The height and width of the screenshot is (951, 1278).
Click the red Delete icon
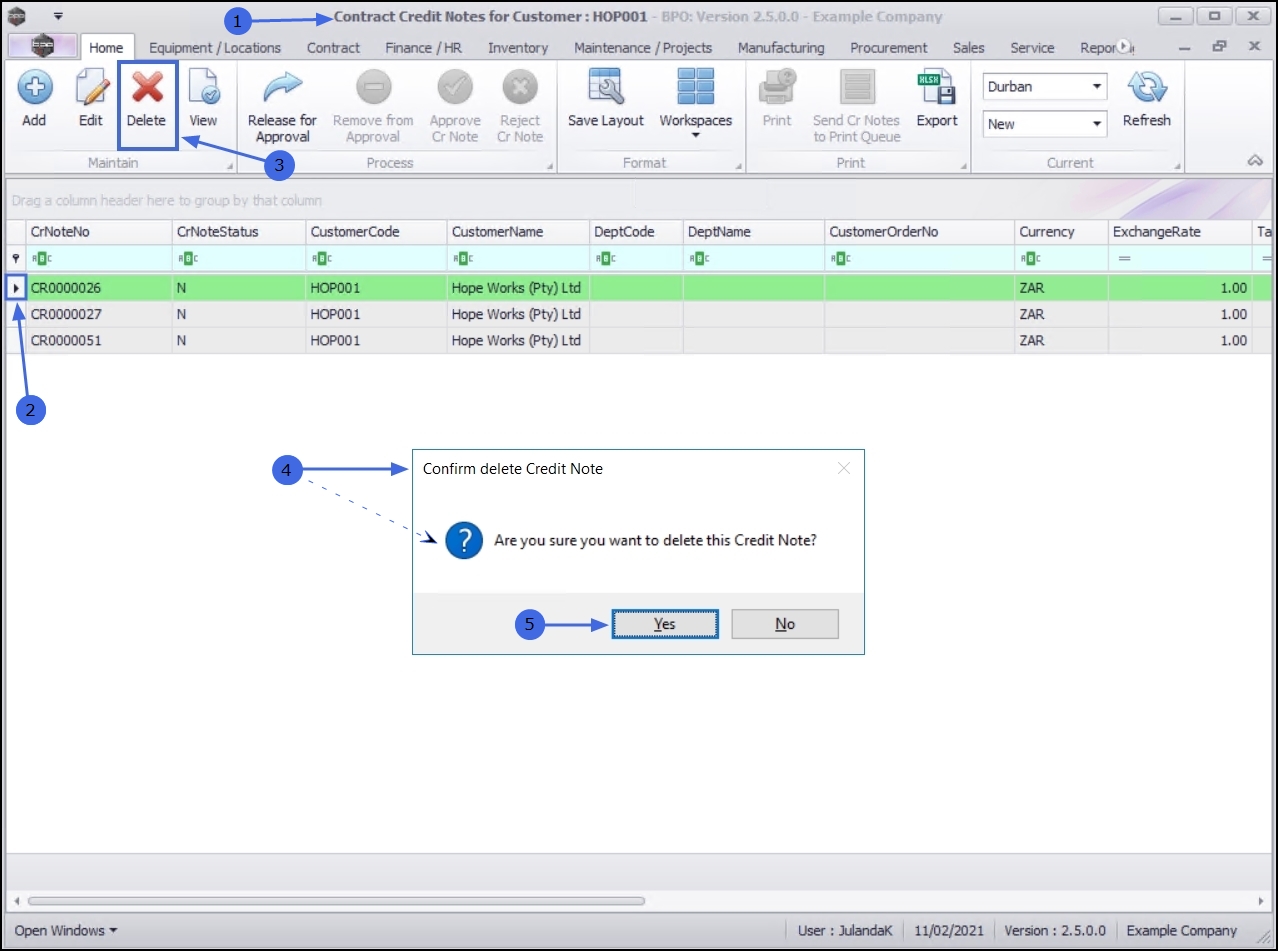coord(147,88)
